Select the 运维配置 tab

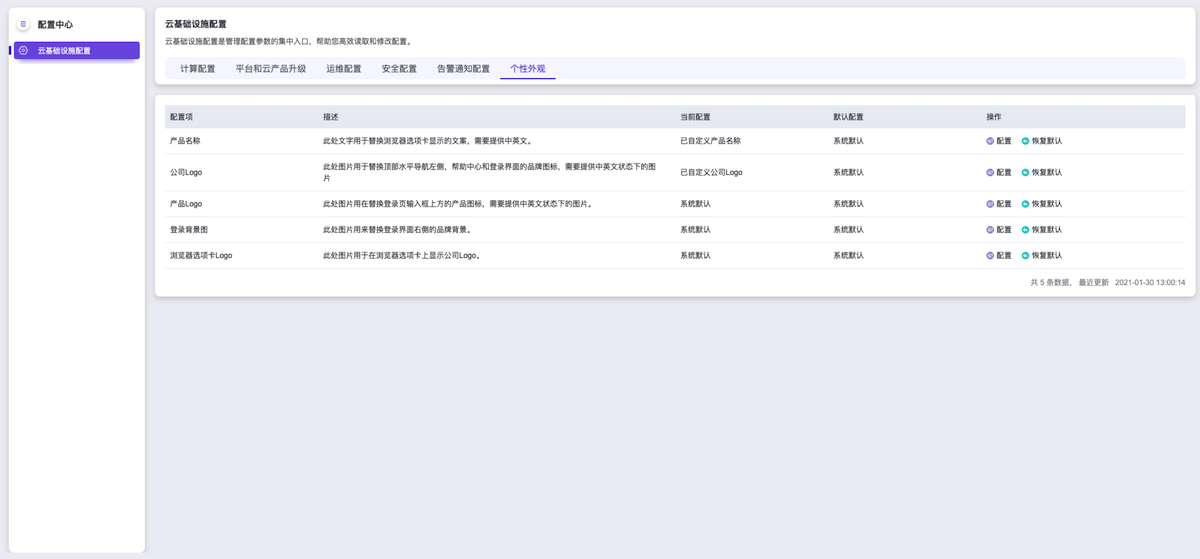[x=343, y=69]
